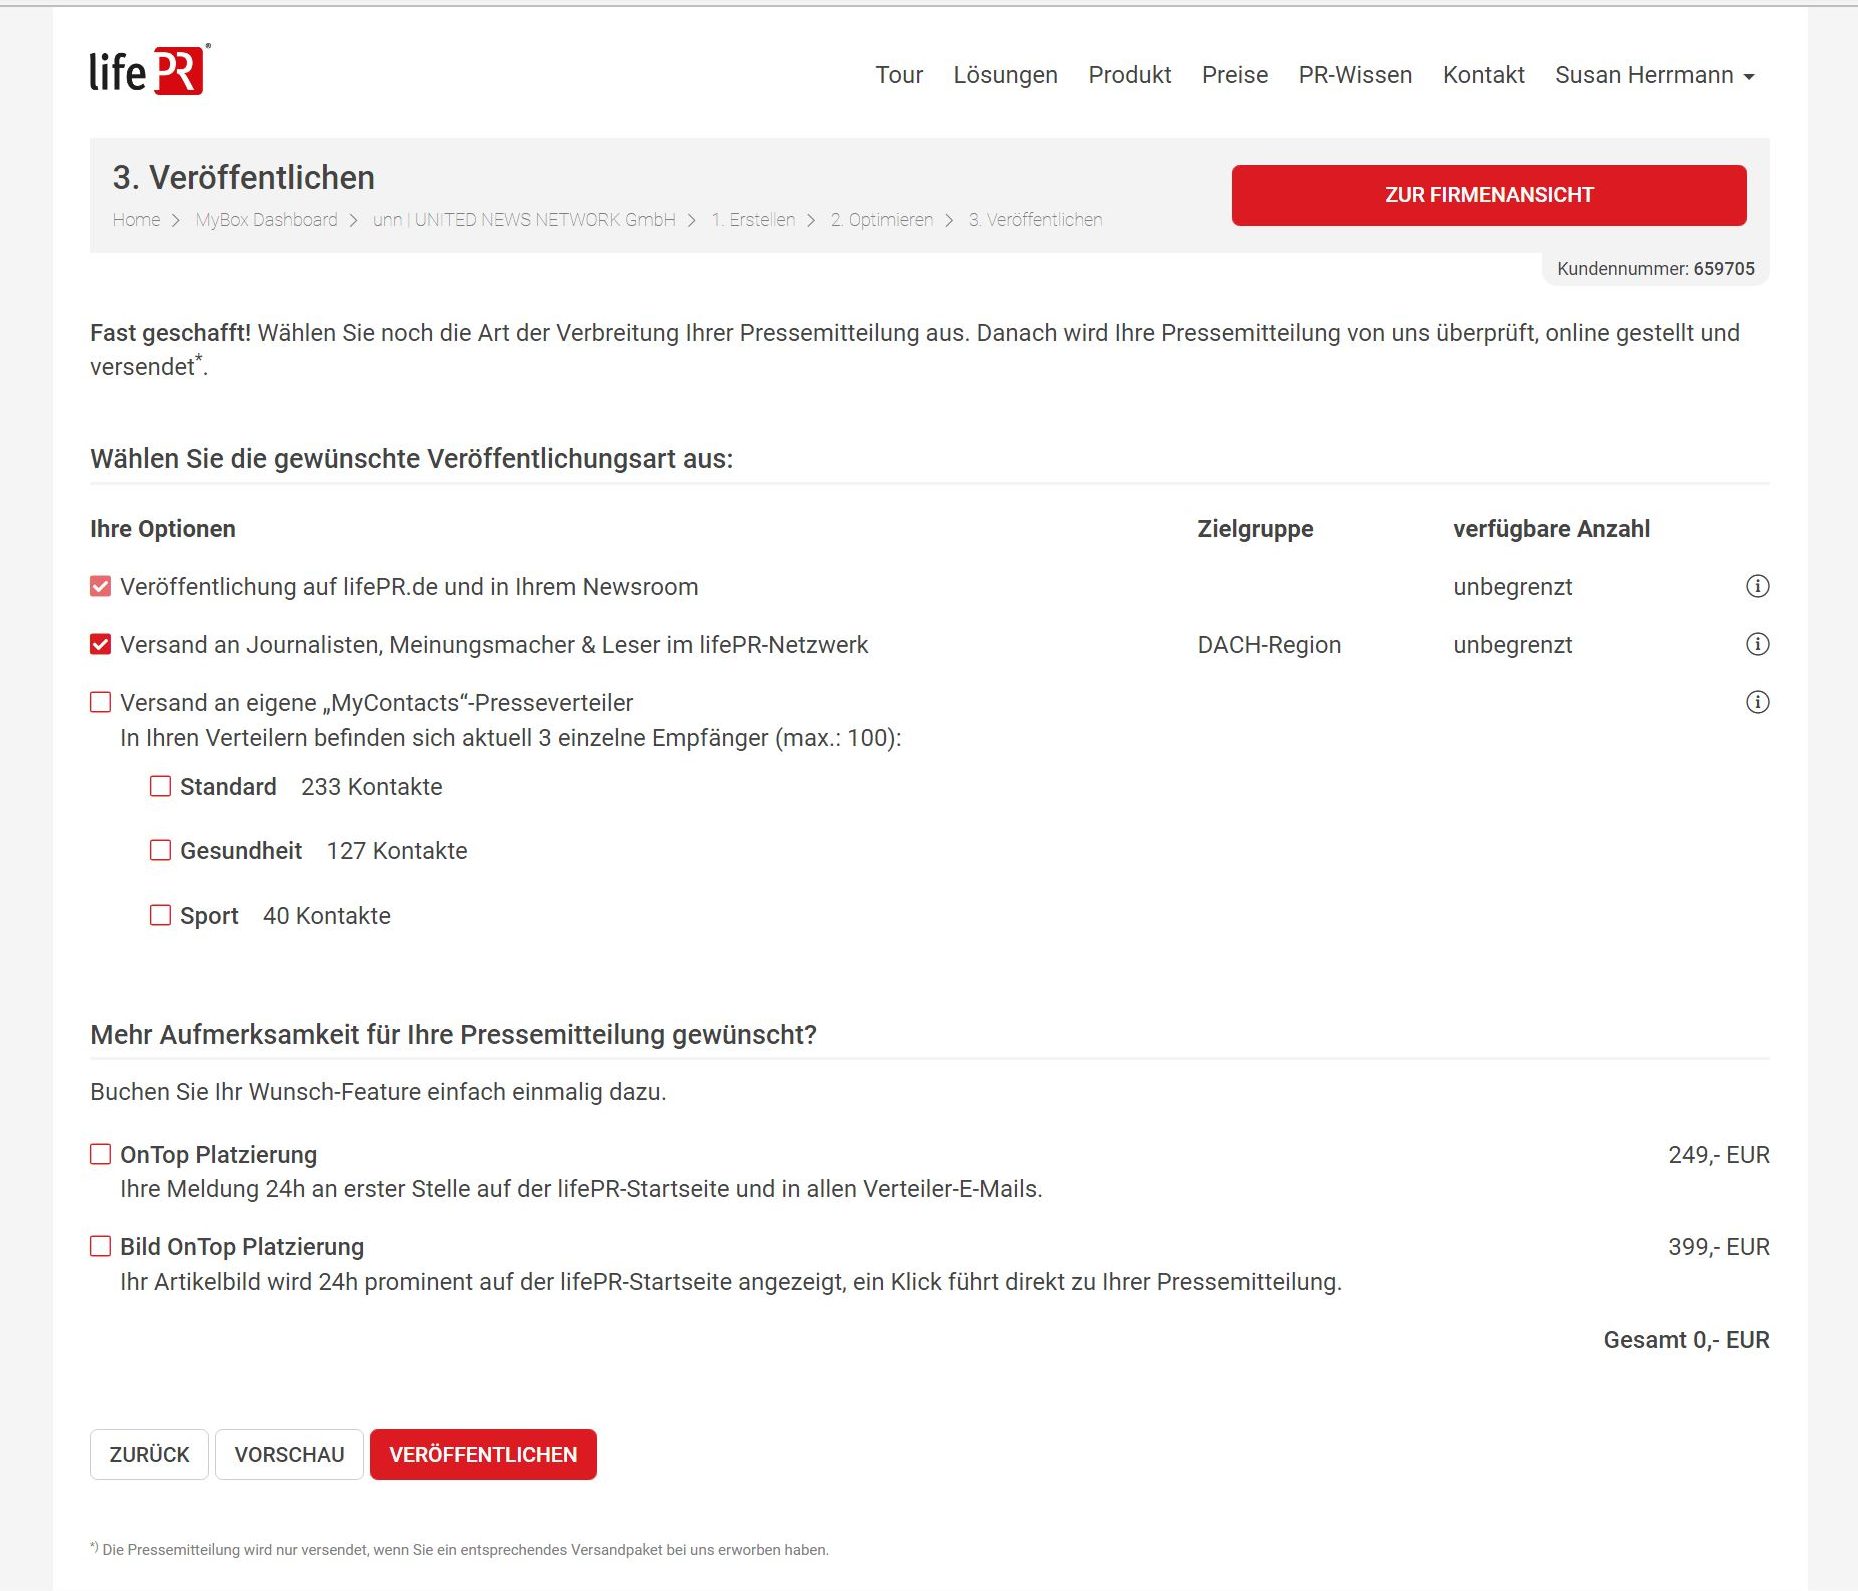The image size is (1858, 1591).
Task: Open info icon for lifePR.de Newsroom publication
Action: pyautogui.click(x=1756, y=587)
